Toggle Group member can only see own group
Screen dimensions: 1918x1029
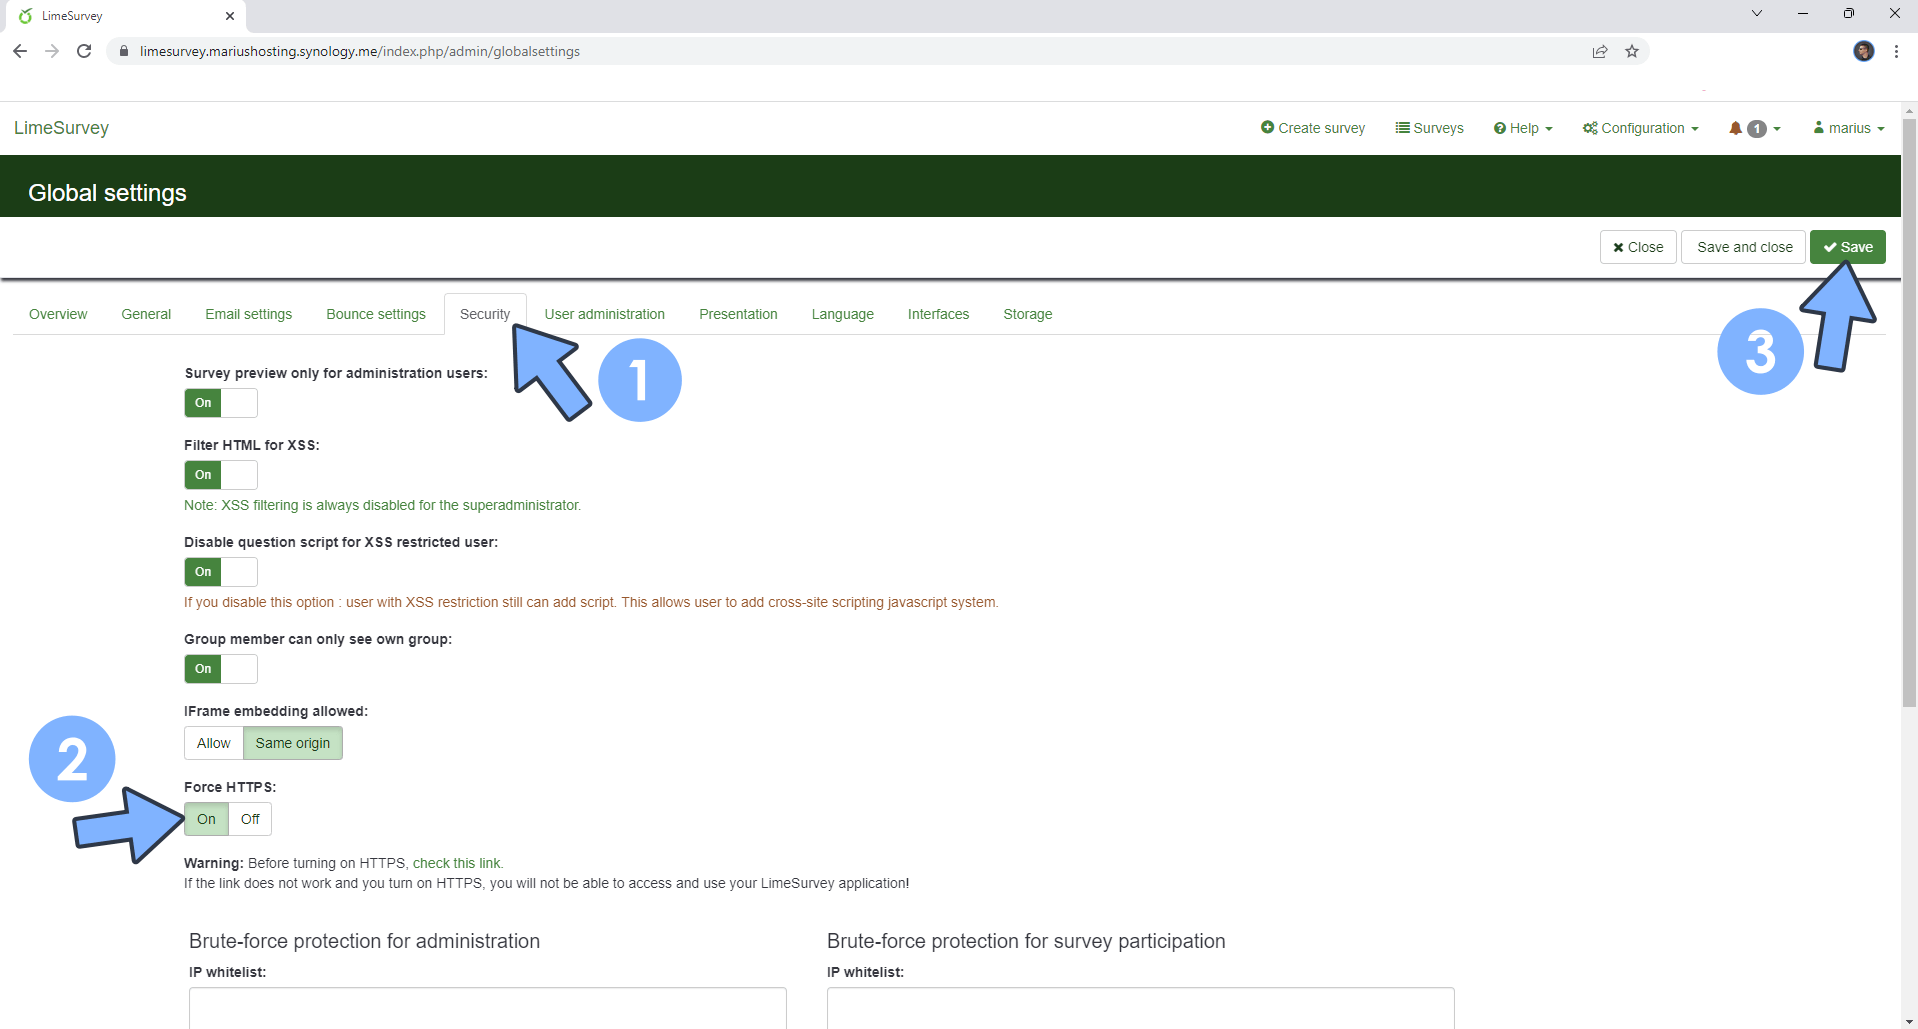click(221, 669)
